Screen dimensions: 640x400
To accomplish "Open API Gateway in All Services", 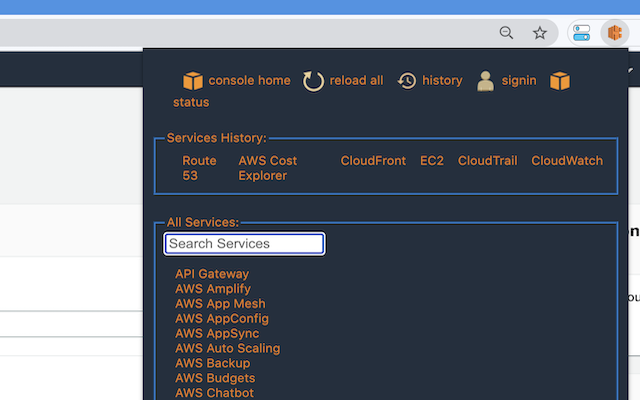I will coord(212,274).
